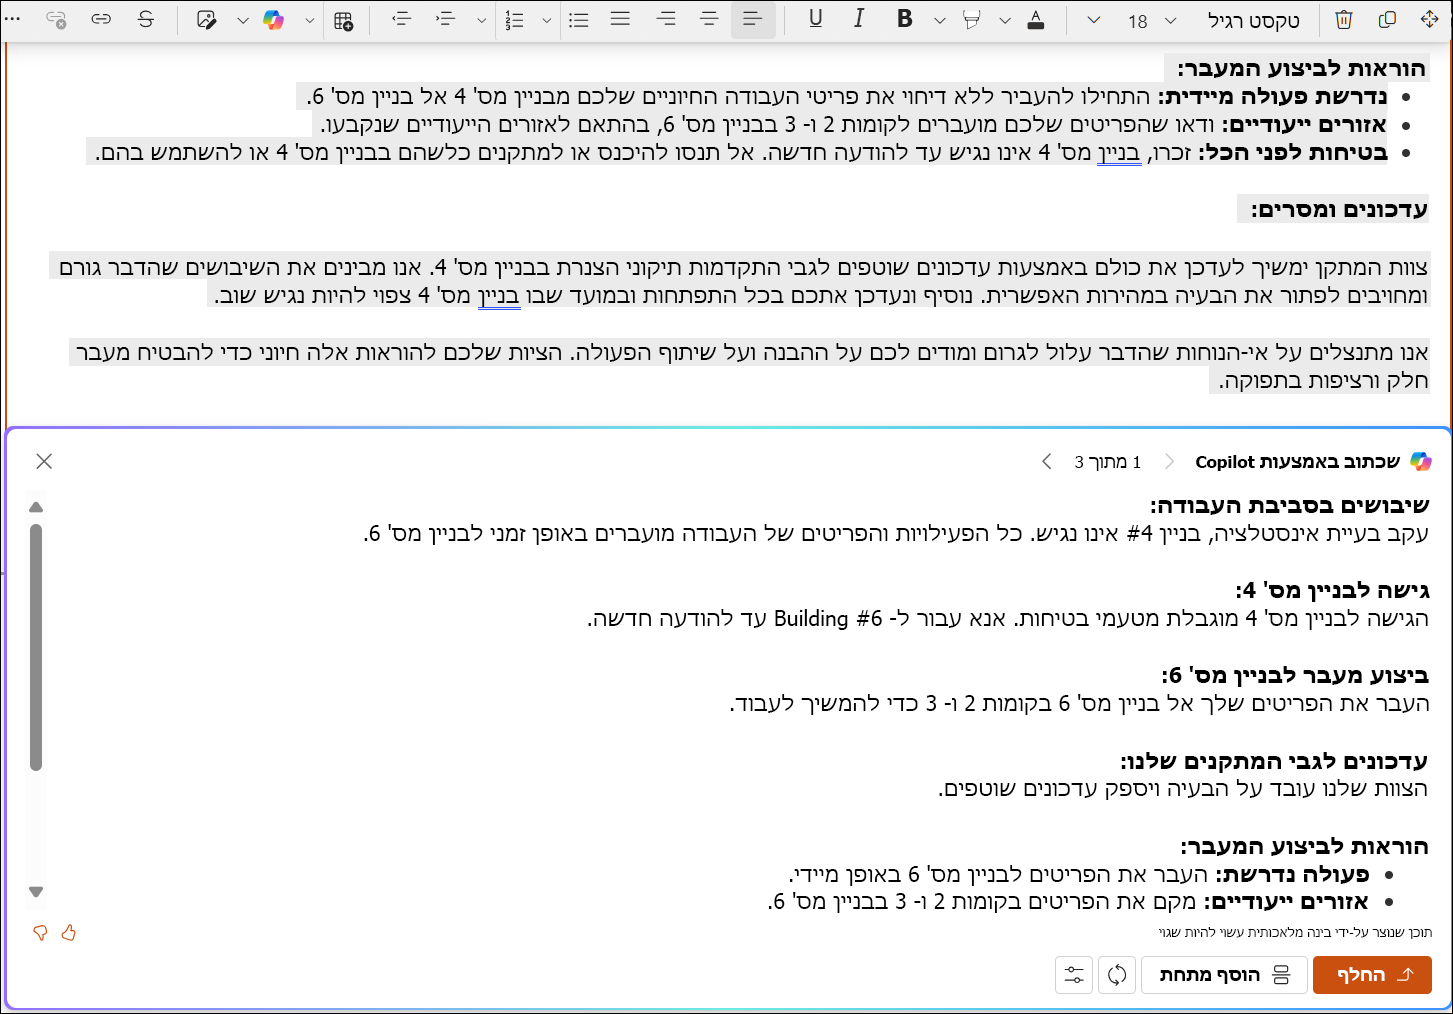Click the highlighted align left button
The height and width of the screenshot is (1014, 1453).
click(x=753, y=20)
